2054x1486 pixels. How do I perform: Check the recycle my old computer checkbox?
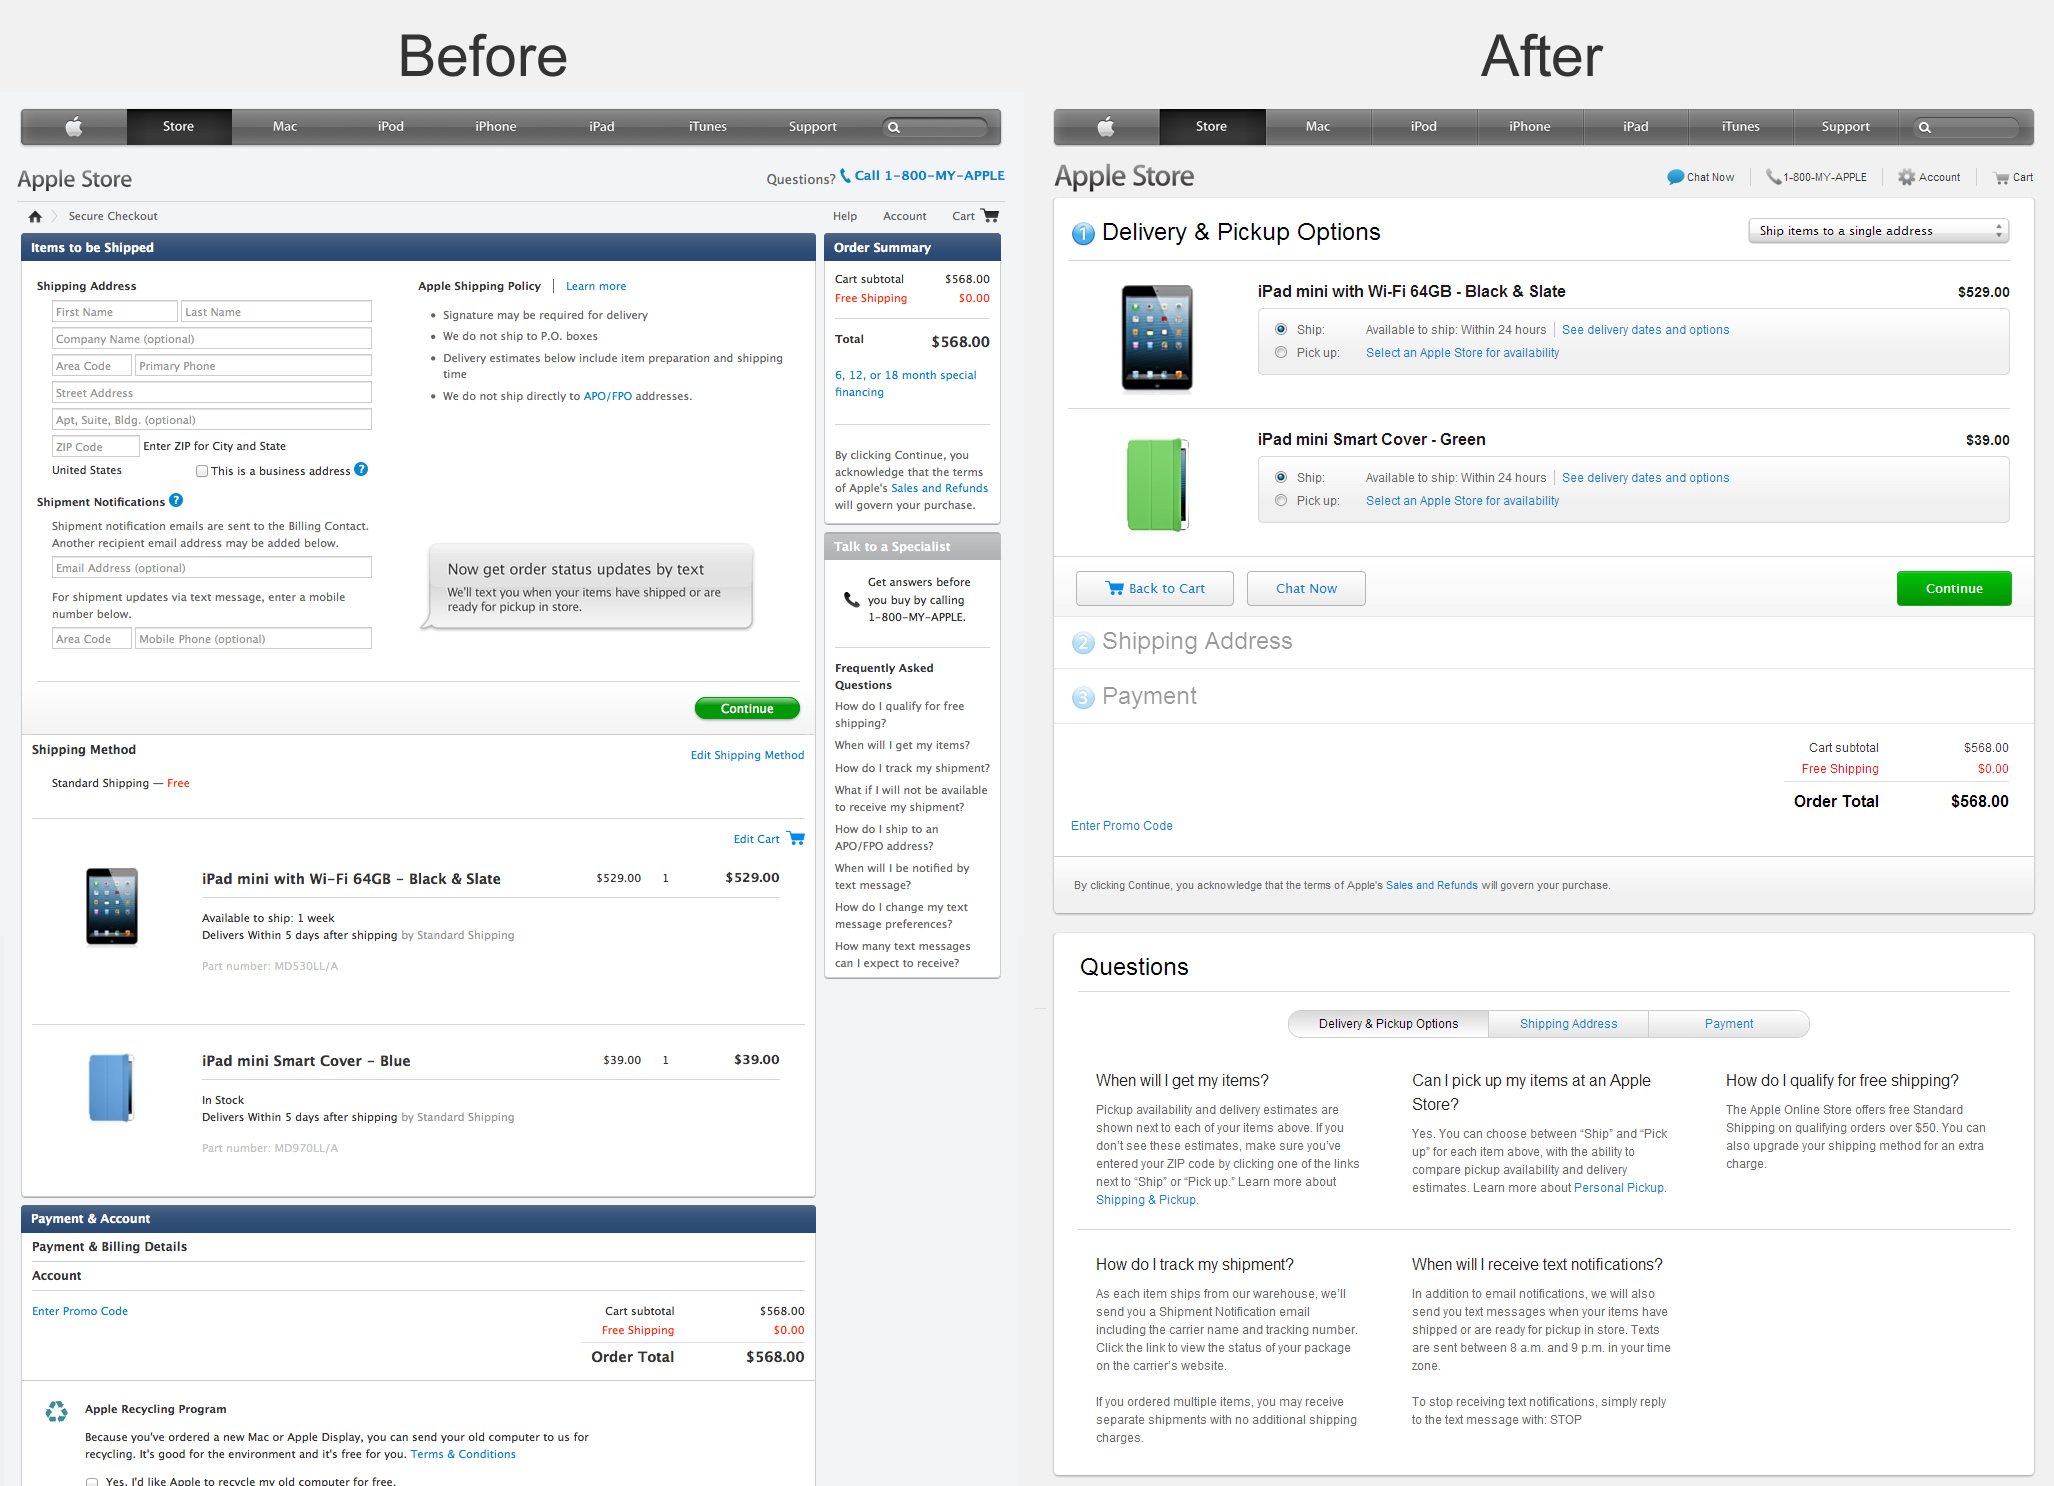point(92,1481)
